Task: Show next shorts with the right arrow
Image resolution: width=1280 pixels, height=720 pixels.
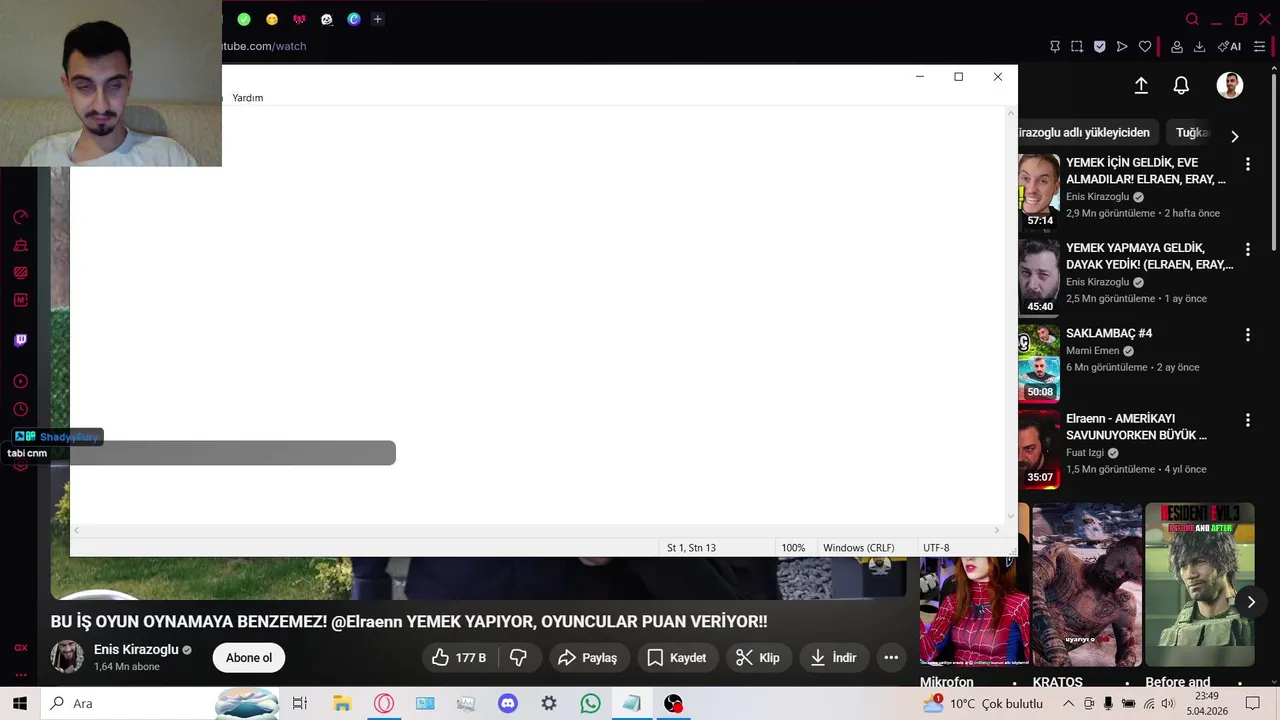Action: (x=1251, y=602)
